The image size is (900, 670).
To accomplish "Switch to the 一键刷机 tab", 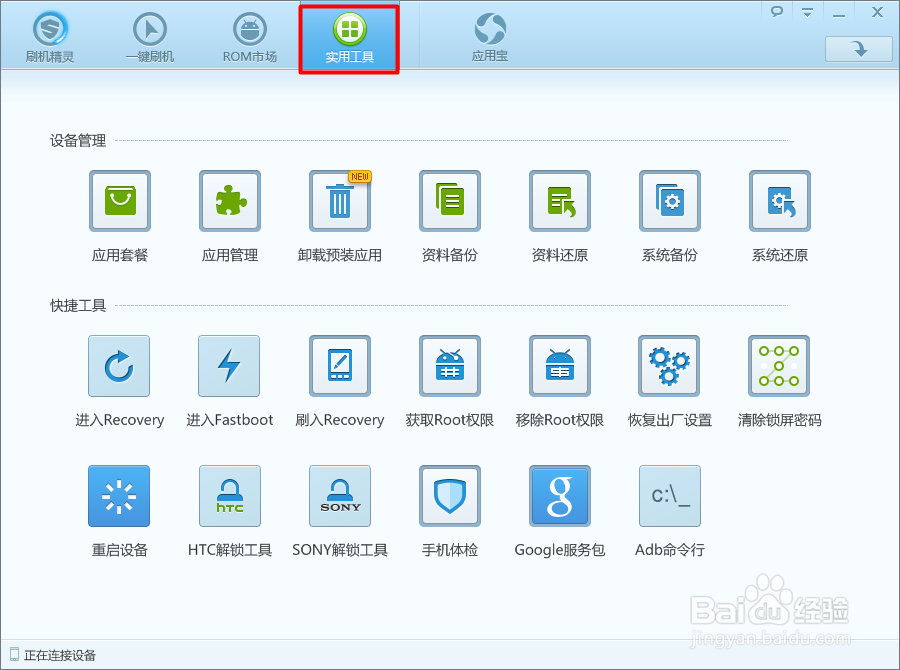I will (x=150, y=37).
